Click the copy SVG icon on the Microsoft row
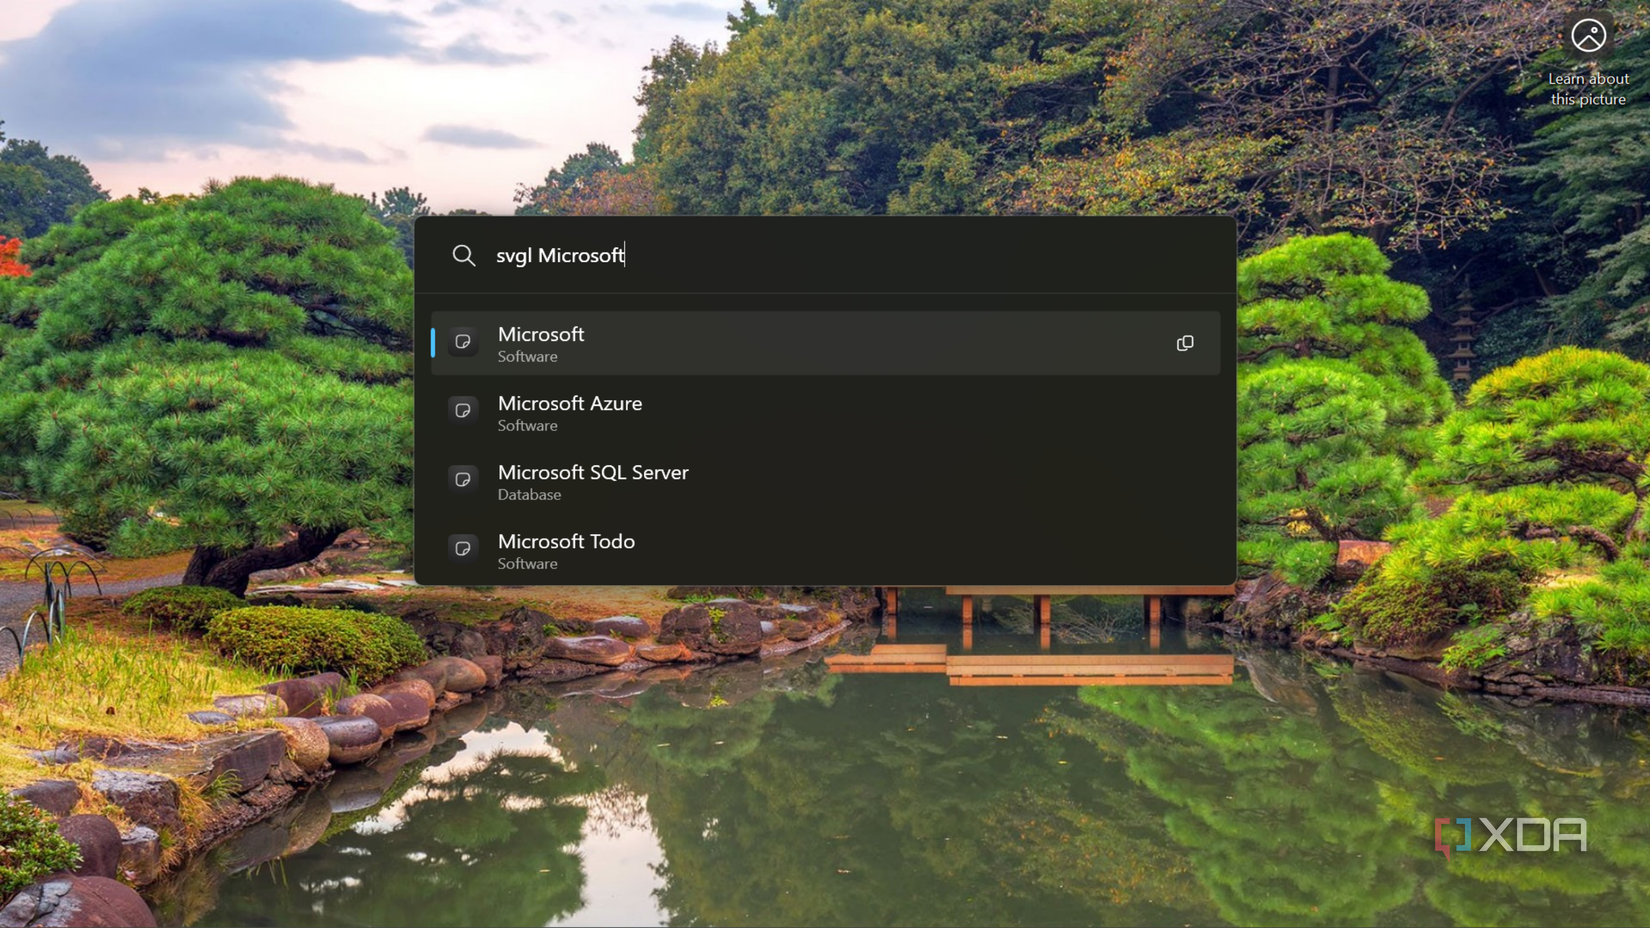The height and width of the screenshot is (928, 1650). (1184, 343)
